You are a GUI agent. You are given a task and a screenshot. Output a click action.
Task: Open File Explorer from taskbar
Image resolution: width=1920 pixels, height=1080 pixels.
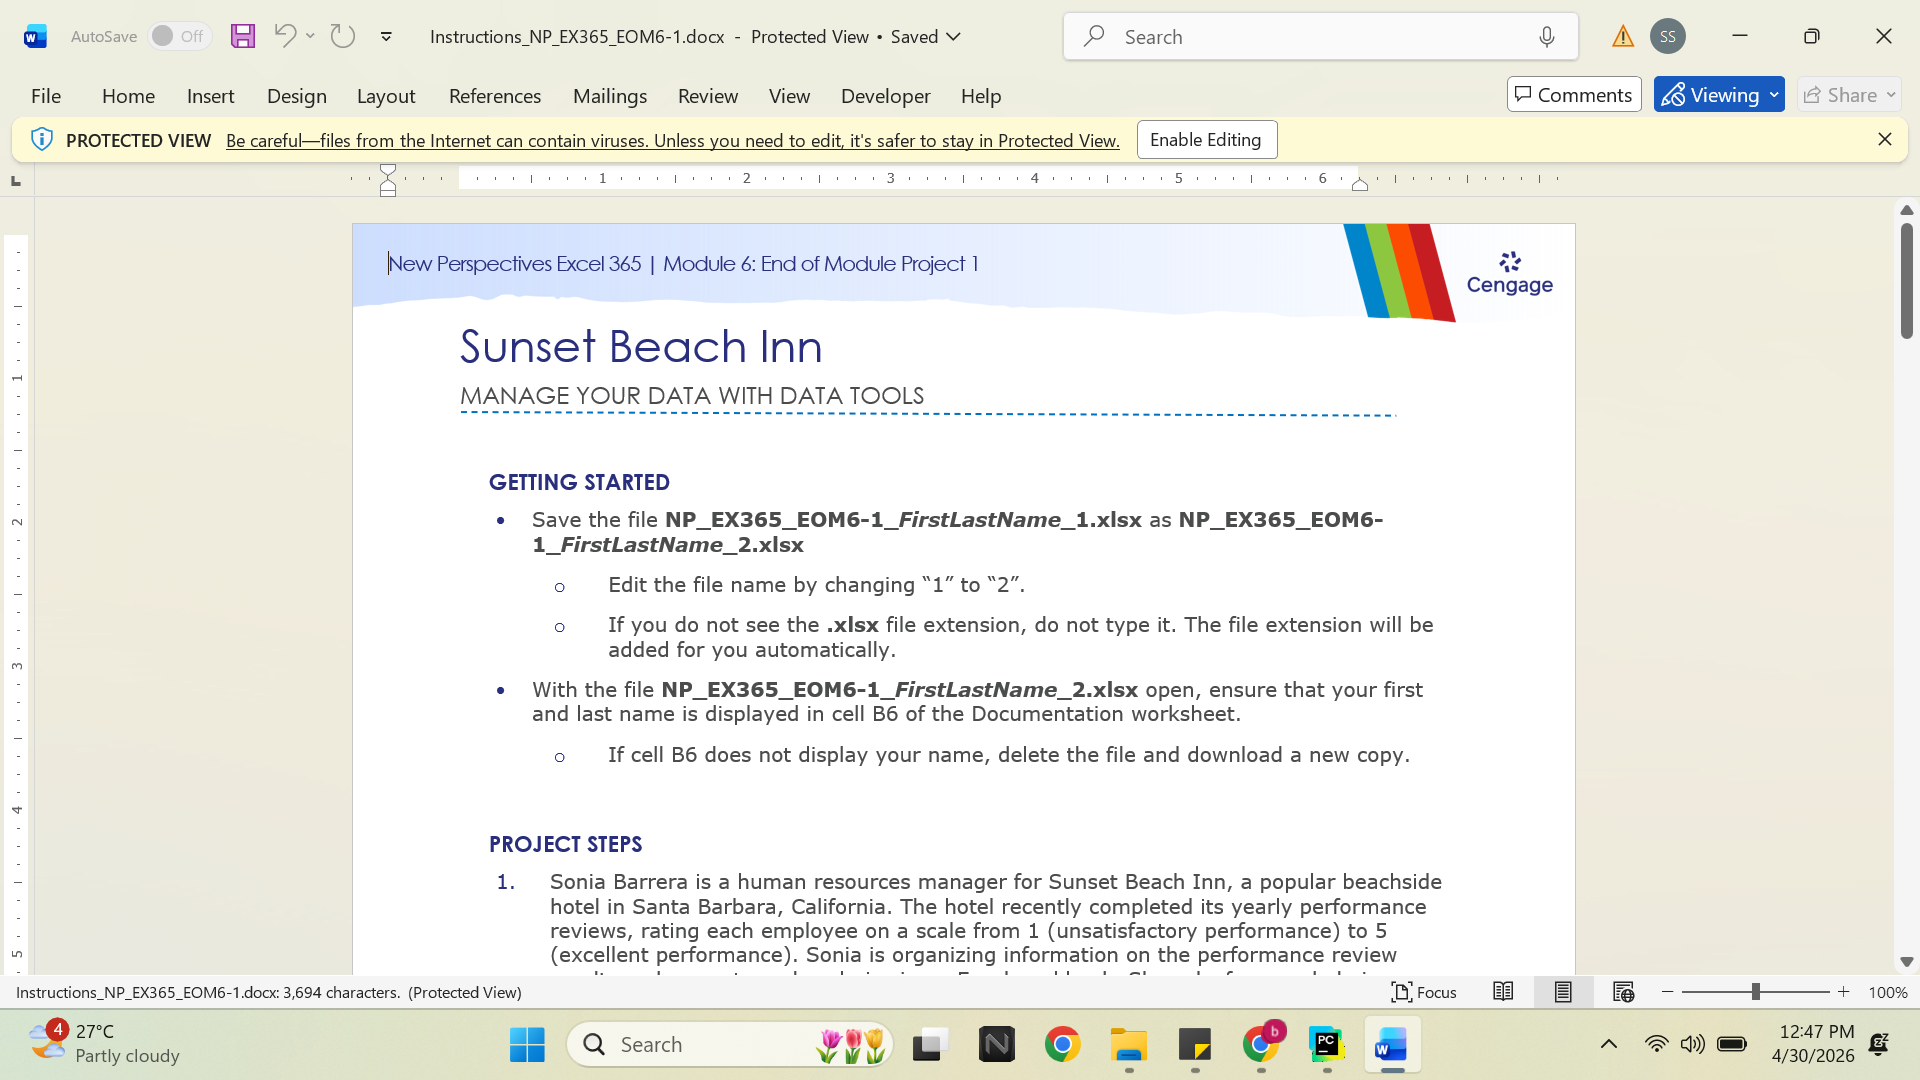coord(1129,1044)
